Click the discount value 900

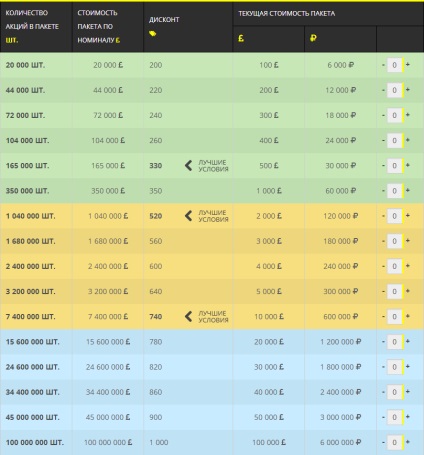pos(156,417)
